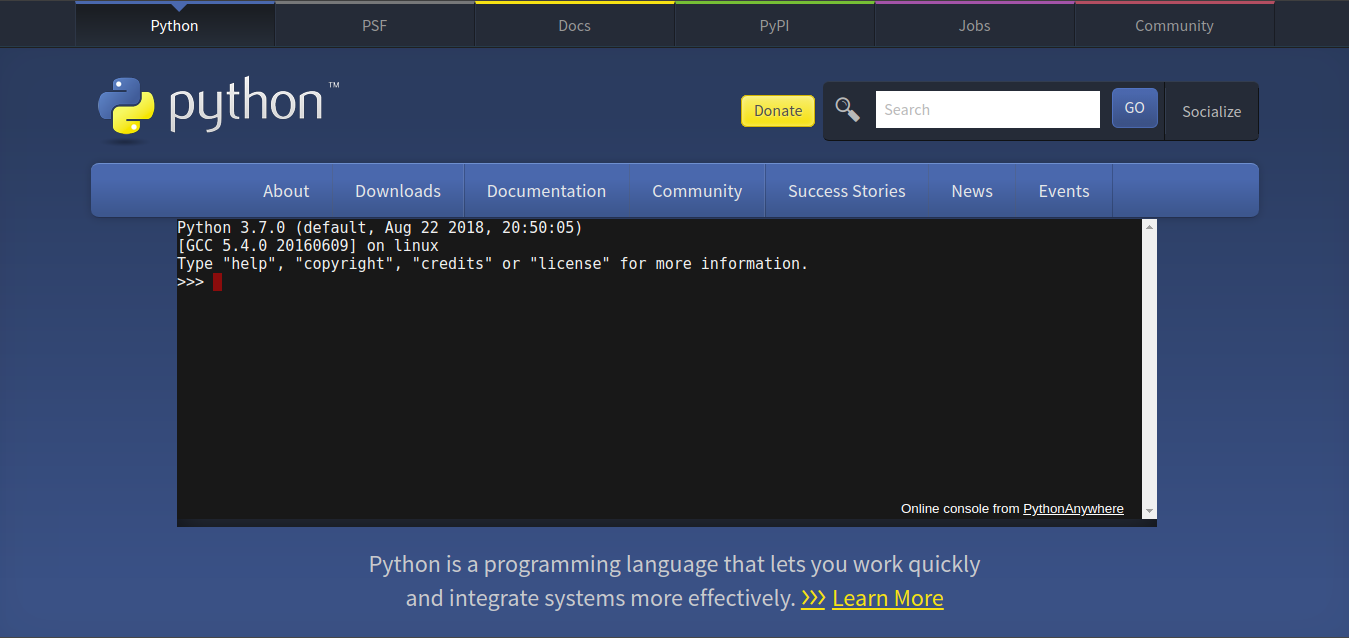Click the console scrollbar down arrow

coord(1149,511)
